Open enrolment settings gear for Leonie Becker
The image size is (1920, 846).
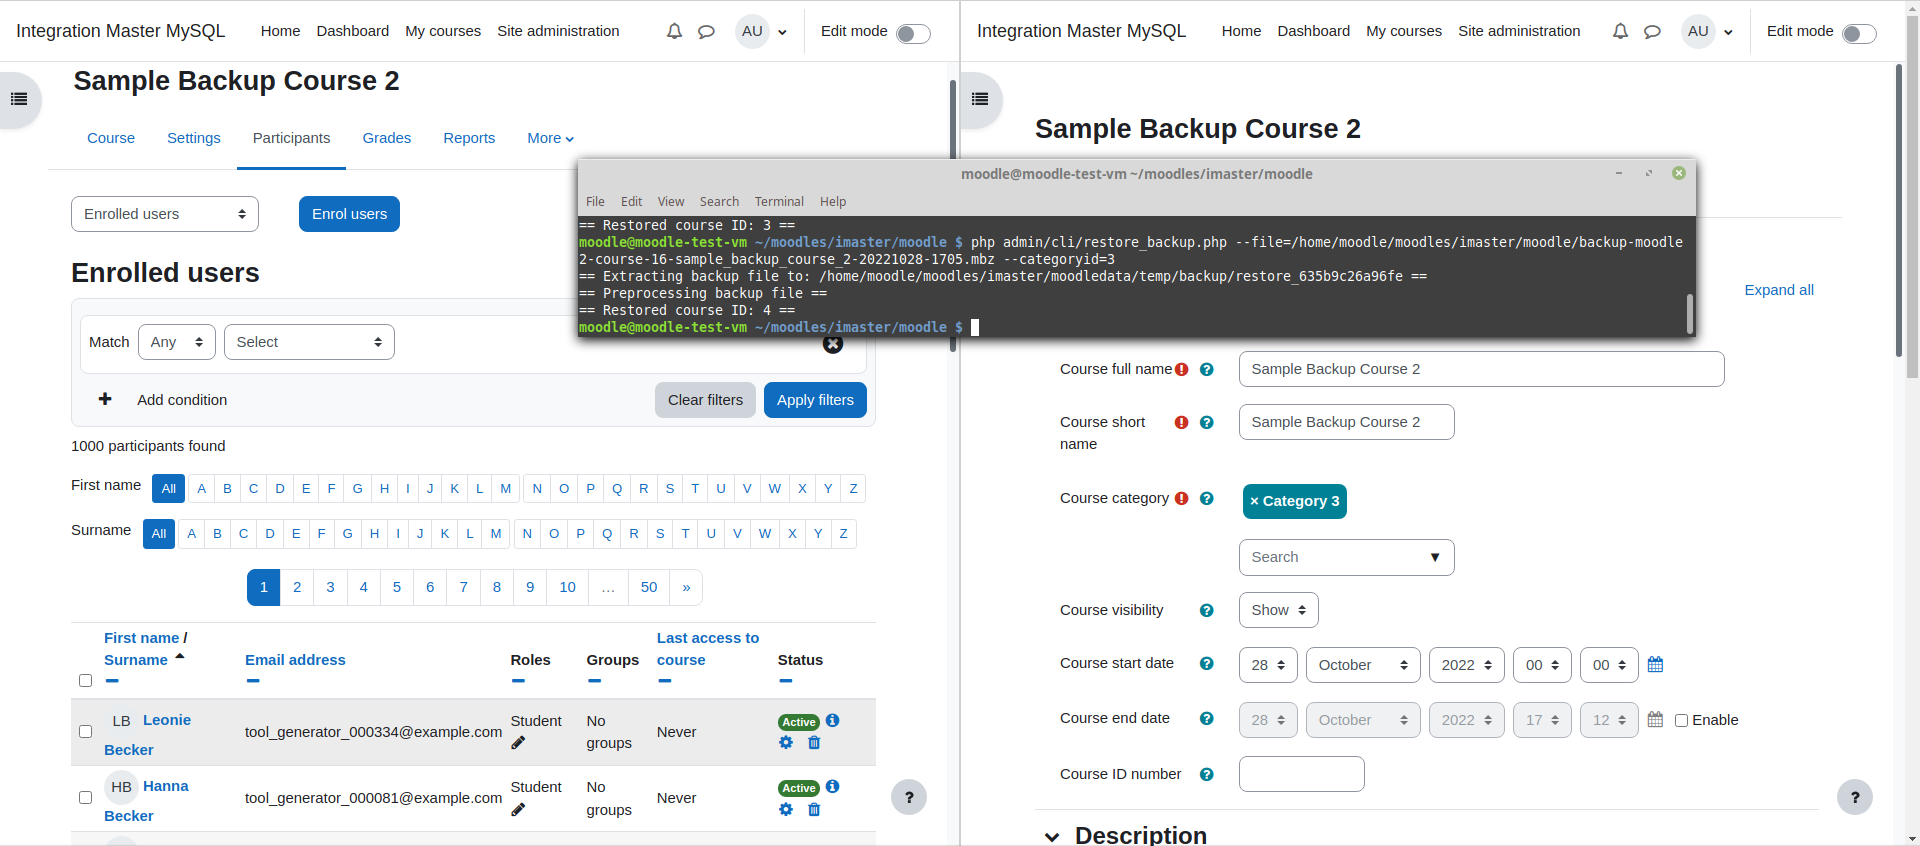(786, 742)
